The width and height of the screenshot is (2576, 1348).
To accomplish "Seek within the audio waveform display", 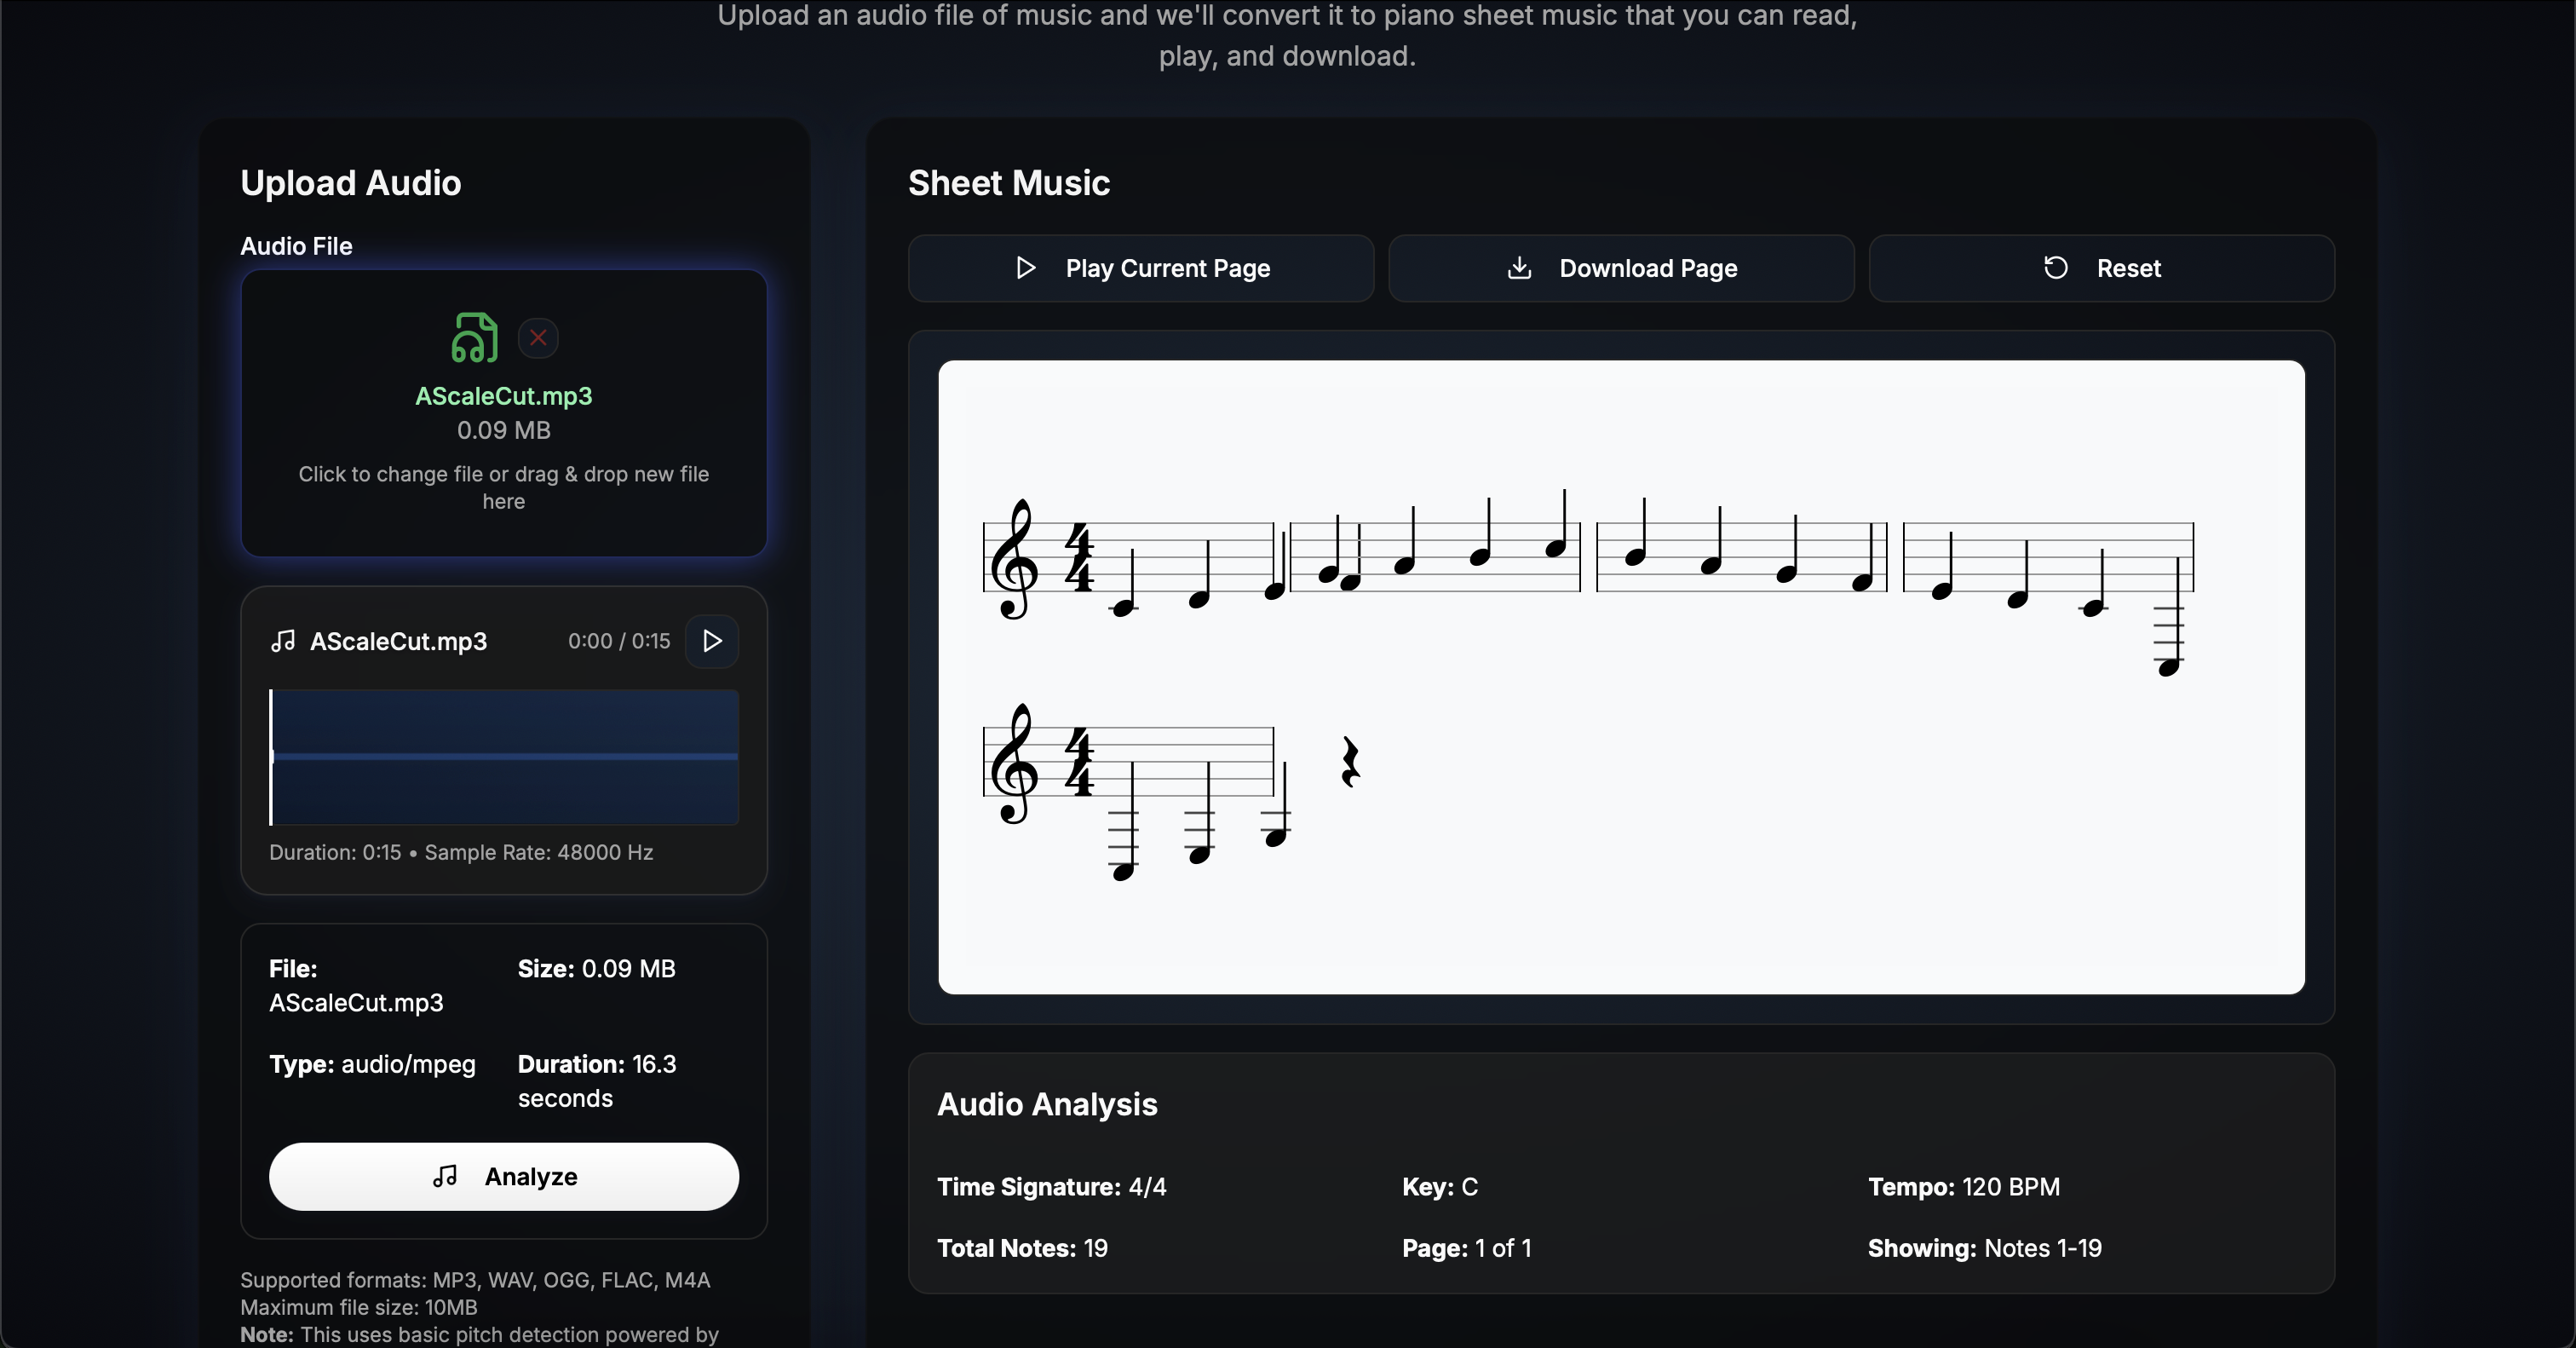I will click(504, 757).
